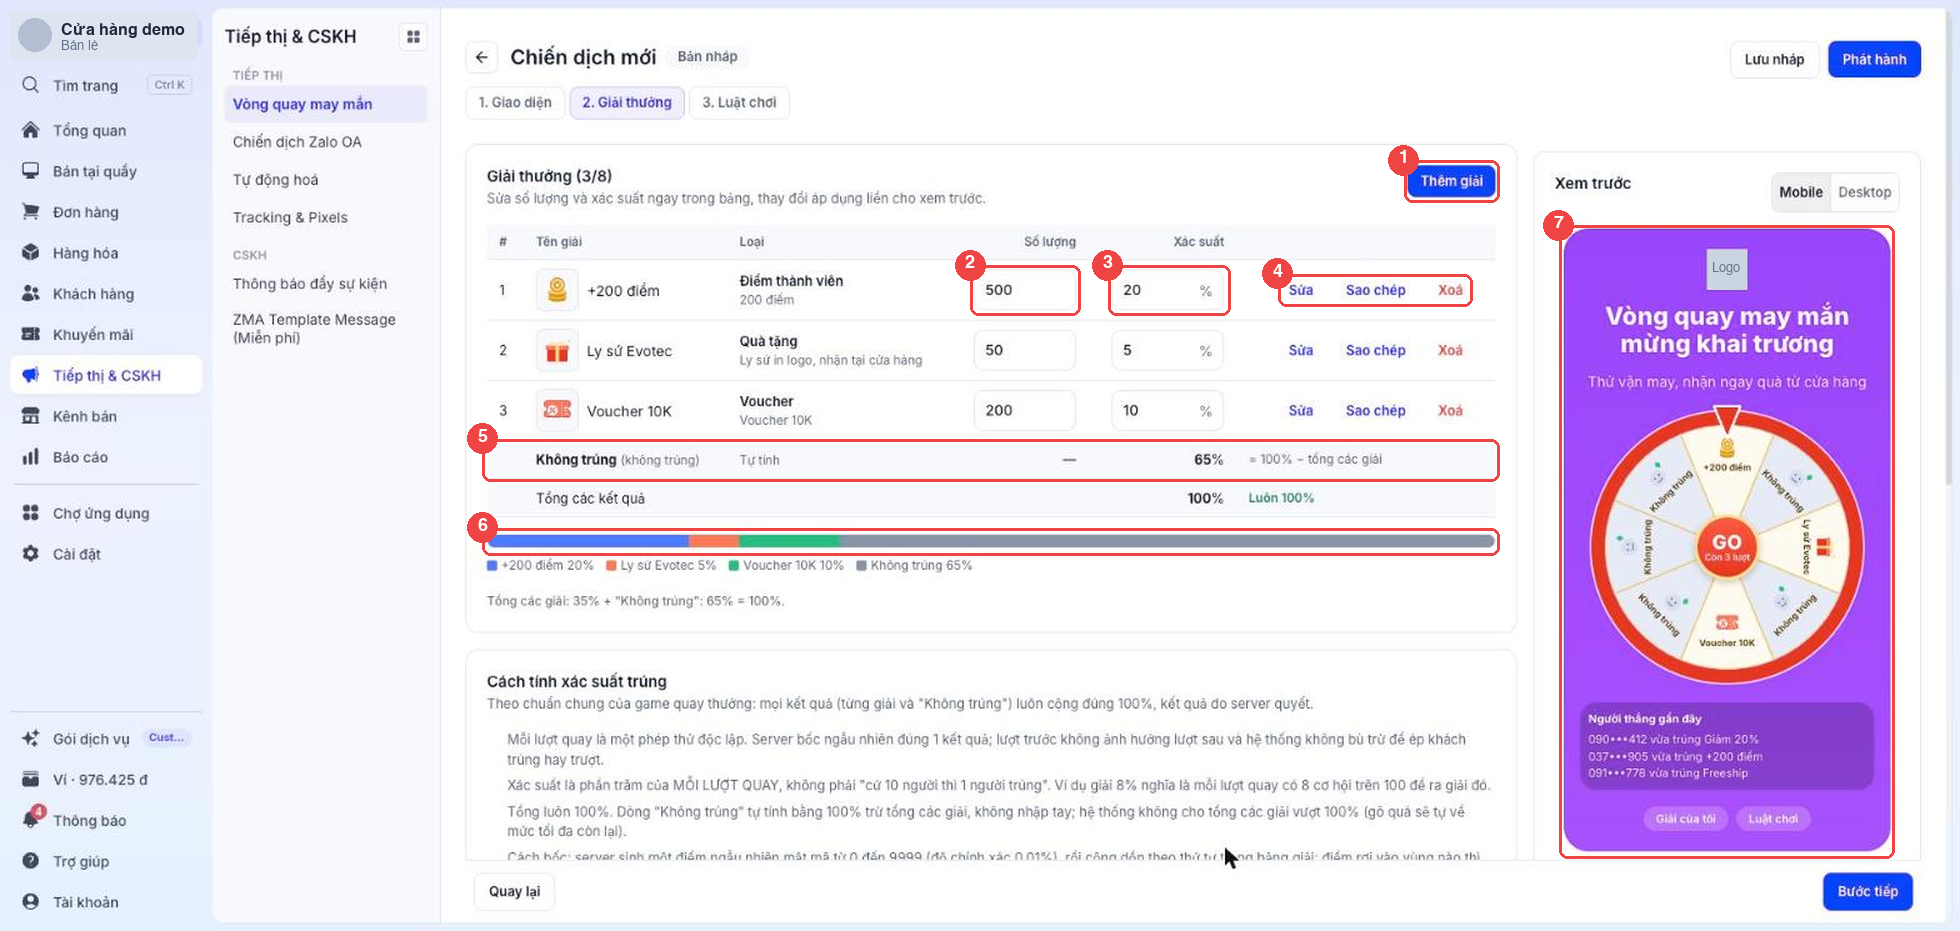Click the Chợ ứng dụng grid icon
This screenshot has width=1960, height=931.
(x=31, y=513)
